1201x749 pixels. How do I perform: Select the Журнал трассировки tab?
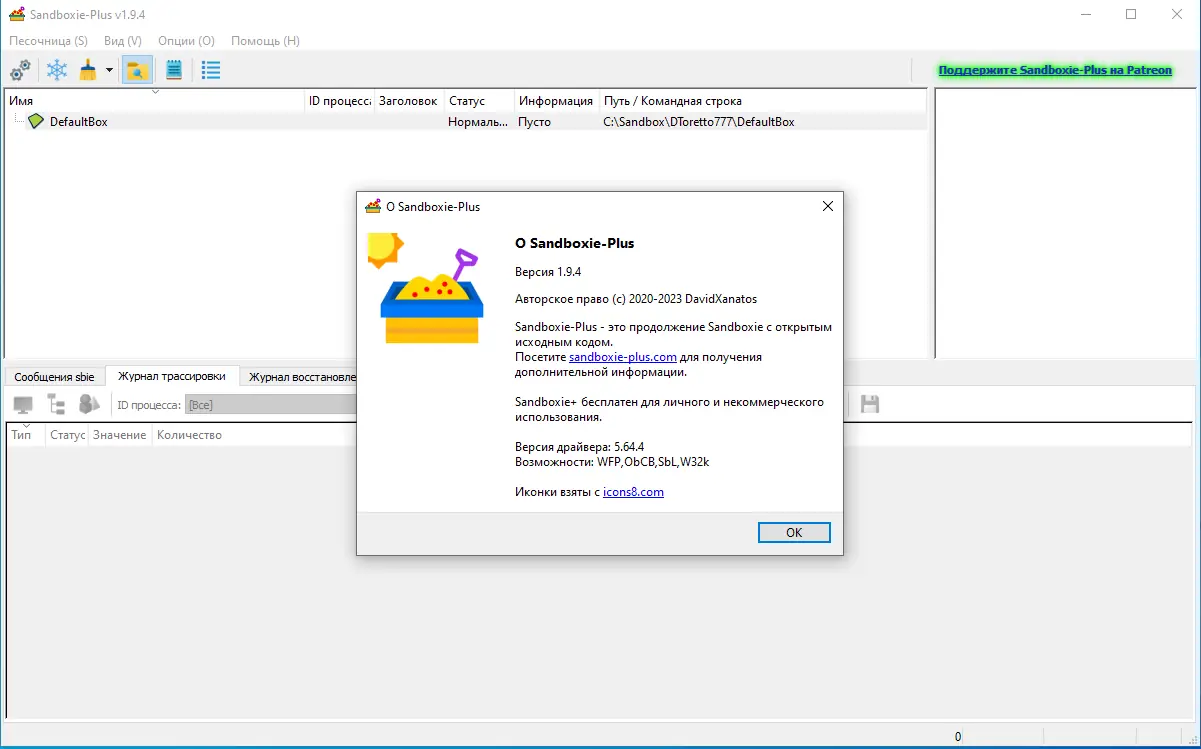point(172,376)
